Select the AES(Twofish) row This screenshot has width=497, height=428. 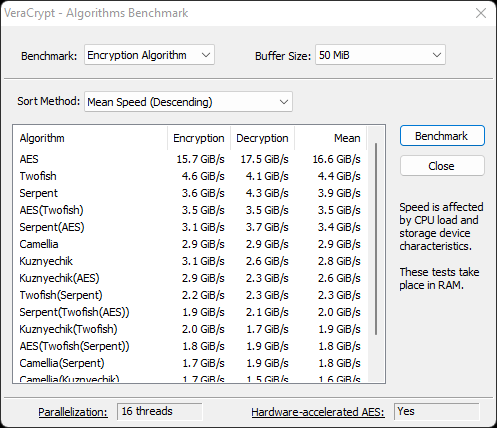click(x=190, y=210)
